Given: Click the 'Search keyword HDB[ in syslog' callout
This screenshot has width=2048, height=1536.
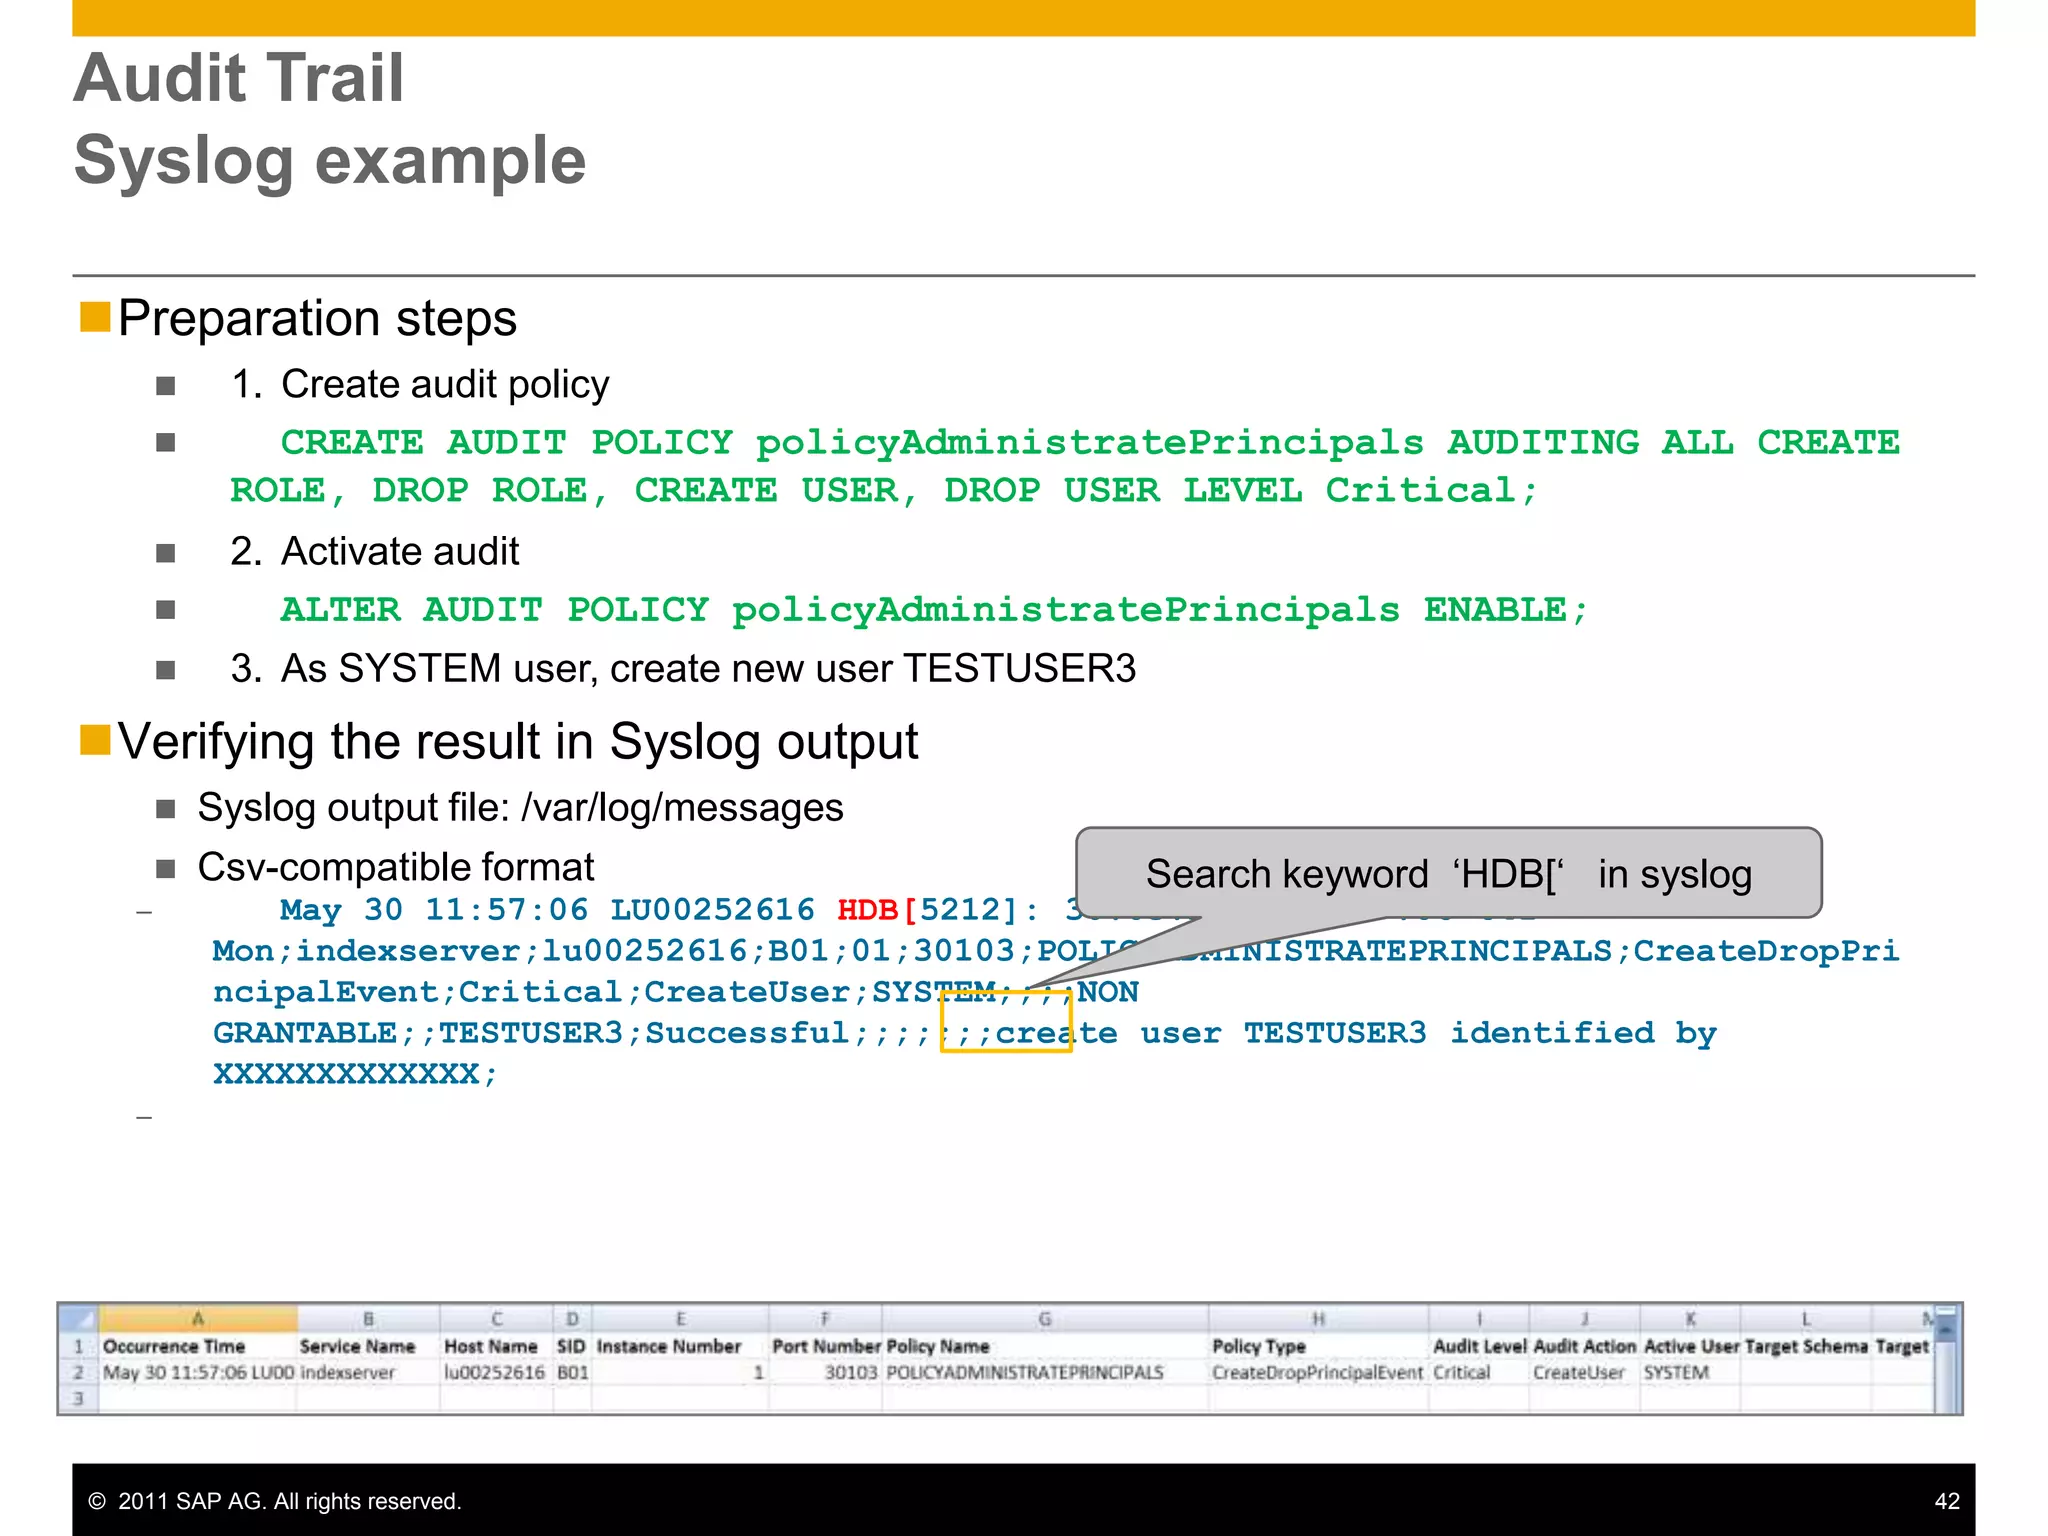Looking at the screenshot, I should click(x=1449, y=873).
